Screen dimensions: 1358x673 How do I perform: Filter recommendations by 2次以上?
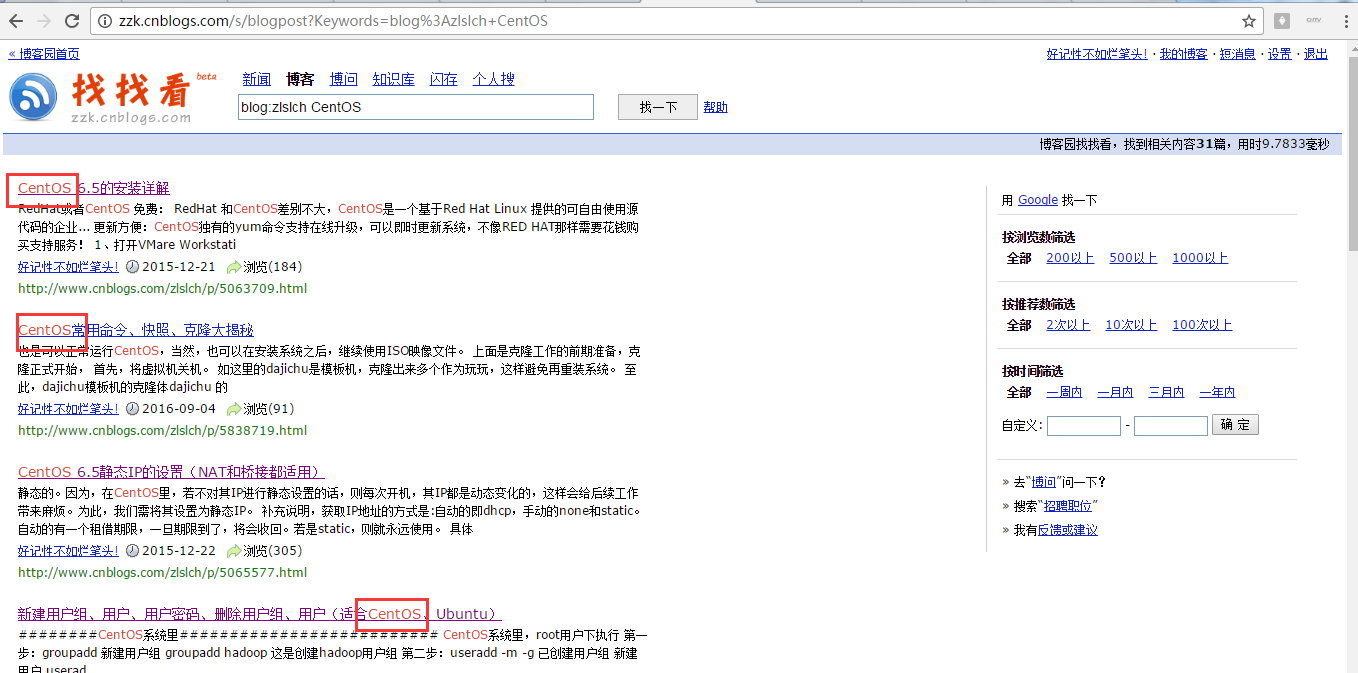tap(1068, 325)
